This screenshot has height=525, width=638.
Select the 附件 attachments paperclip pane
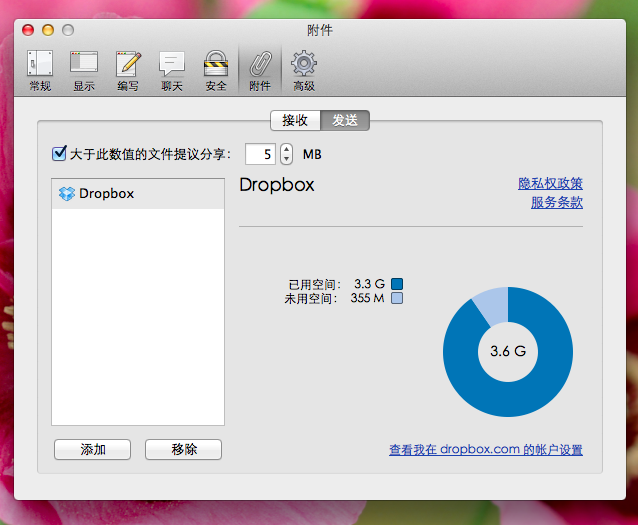point(260,70)
